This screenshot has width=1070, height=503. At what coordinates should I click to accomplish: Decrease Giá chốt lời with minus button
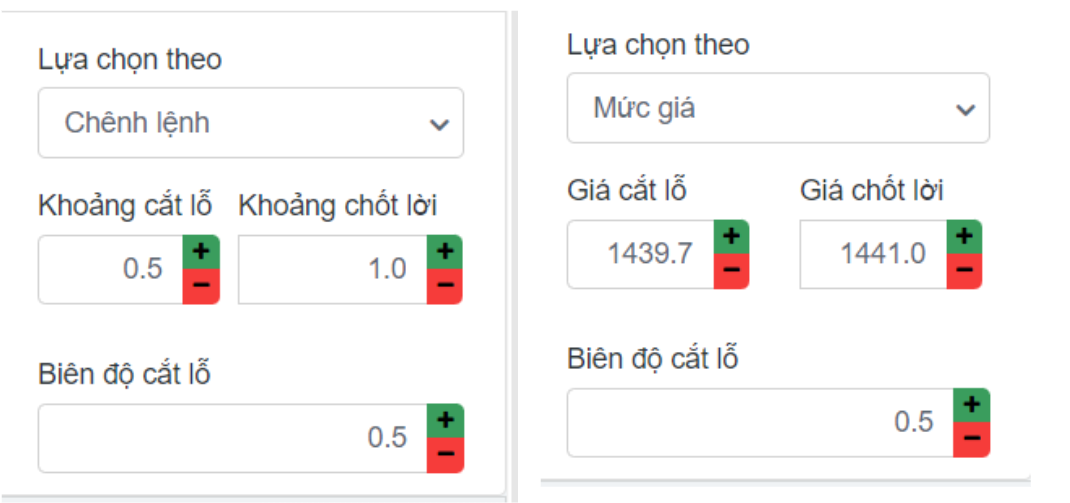click(x=964, y=271)
